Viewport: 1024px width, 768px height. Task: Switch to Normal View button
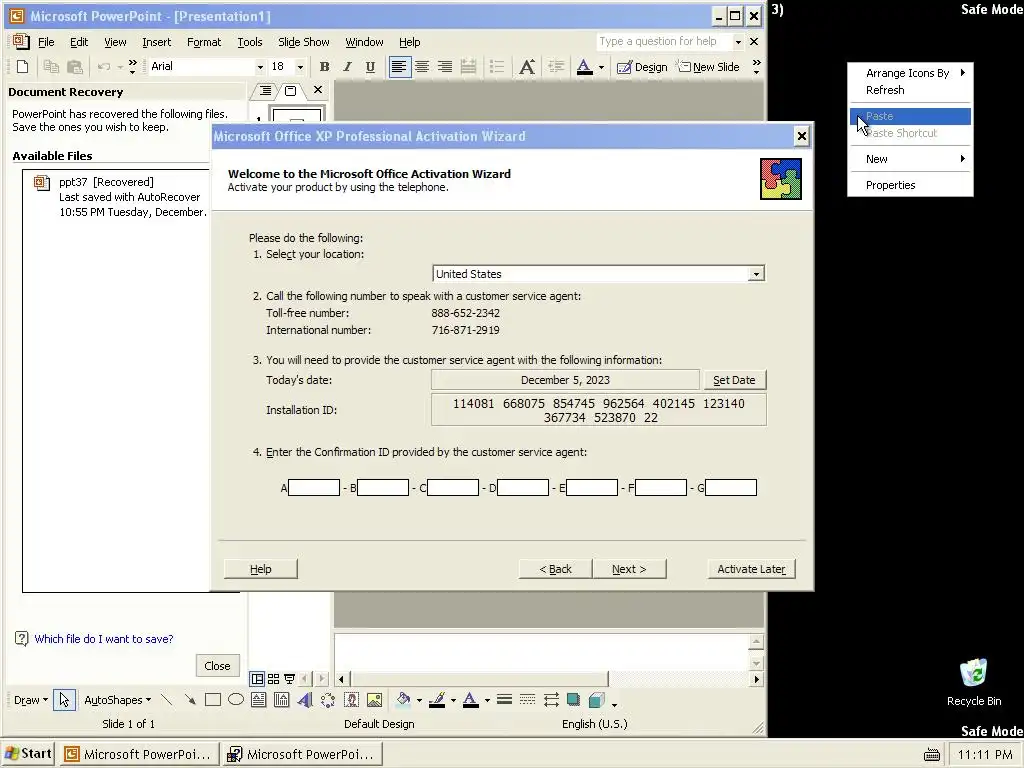(257, 679)
